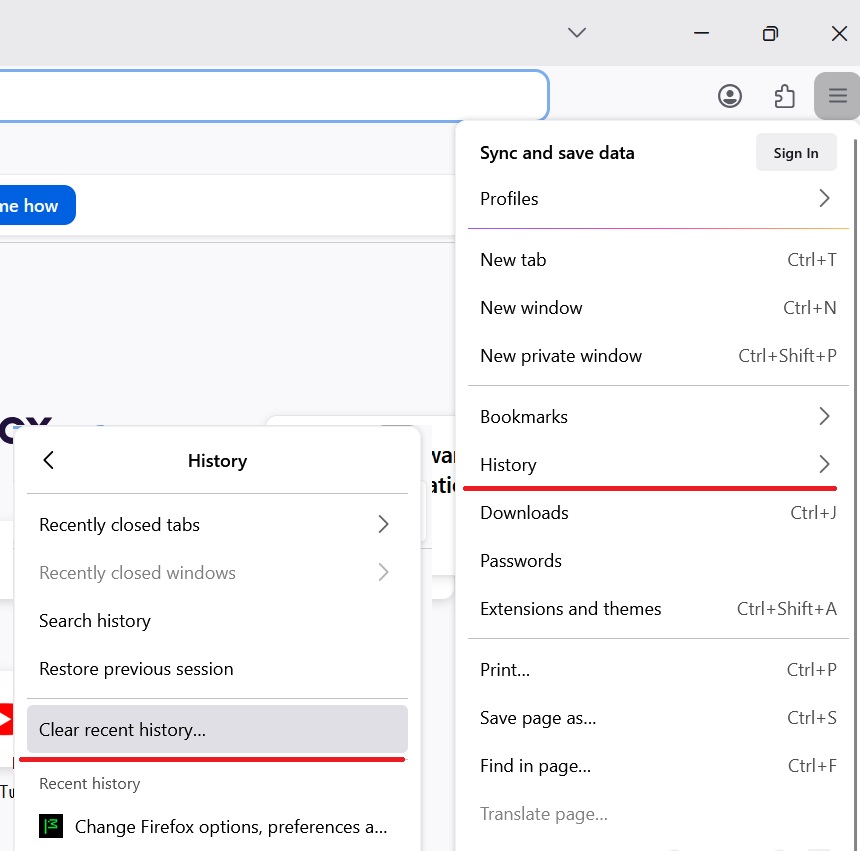Open the Firefox application menu hamburger icon

(836, 95)
